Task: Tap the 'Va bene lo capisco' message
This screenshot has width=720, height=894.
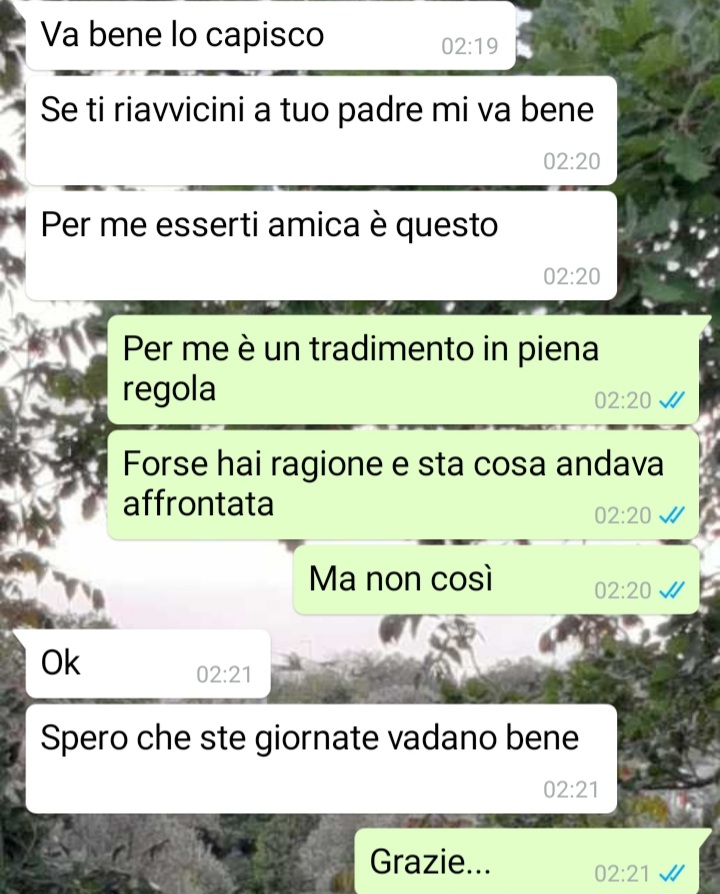Action: [270, 35]
